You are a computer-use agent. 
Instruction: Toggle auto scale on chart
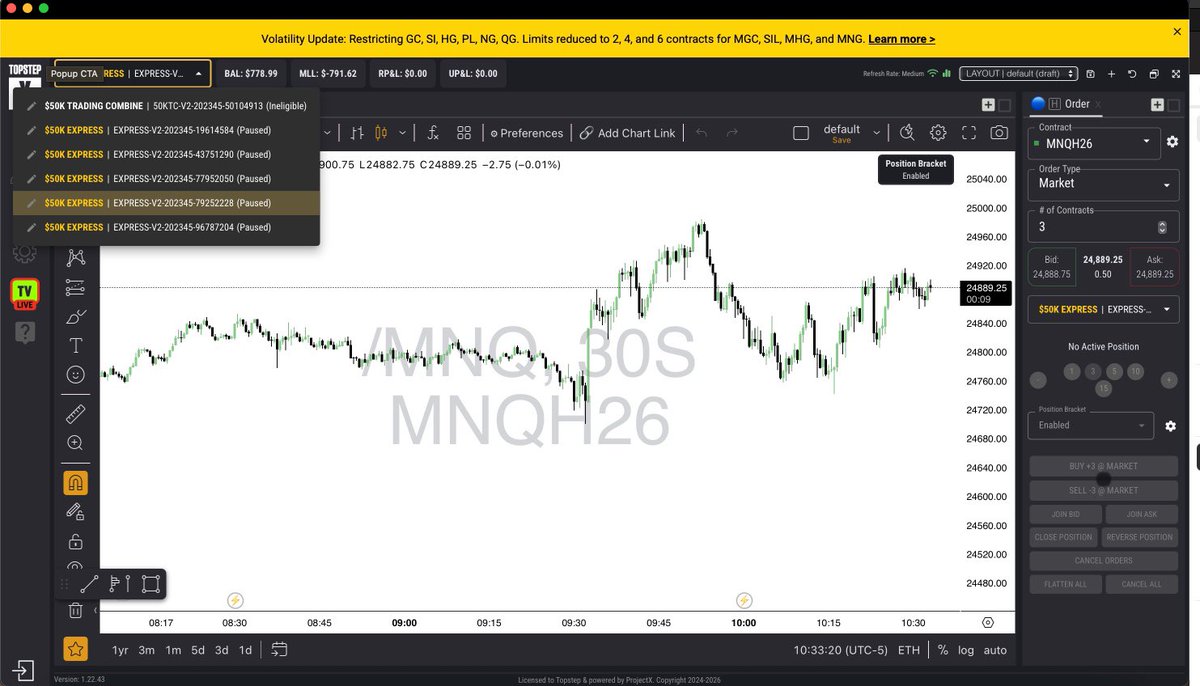pos(995,650)
